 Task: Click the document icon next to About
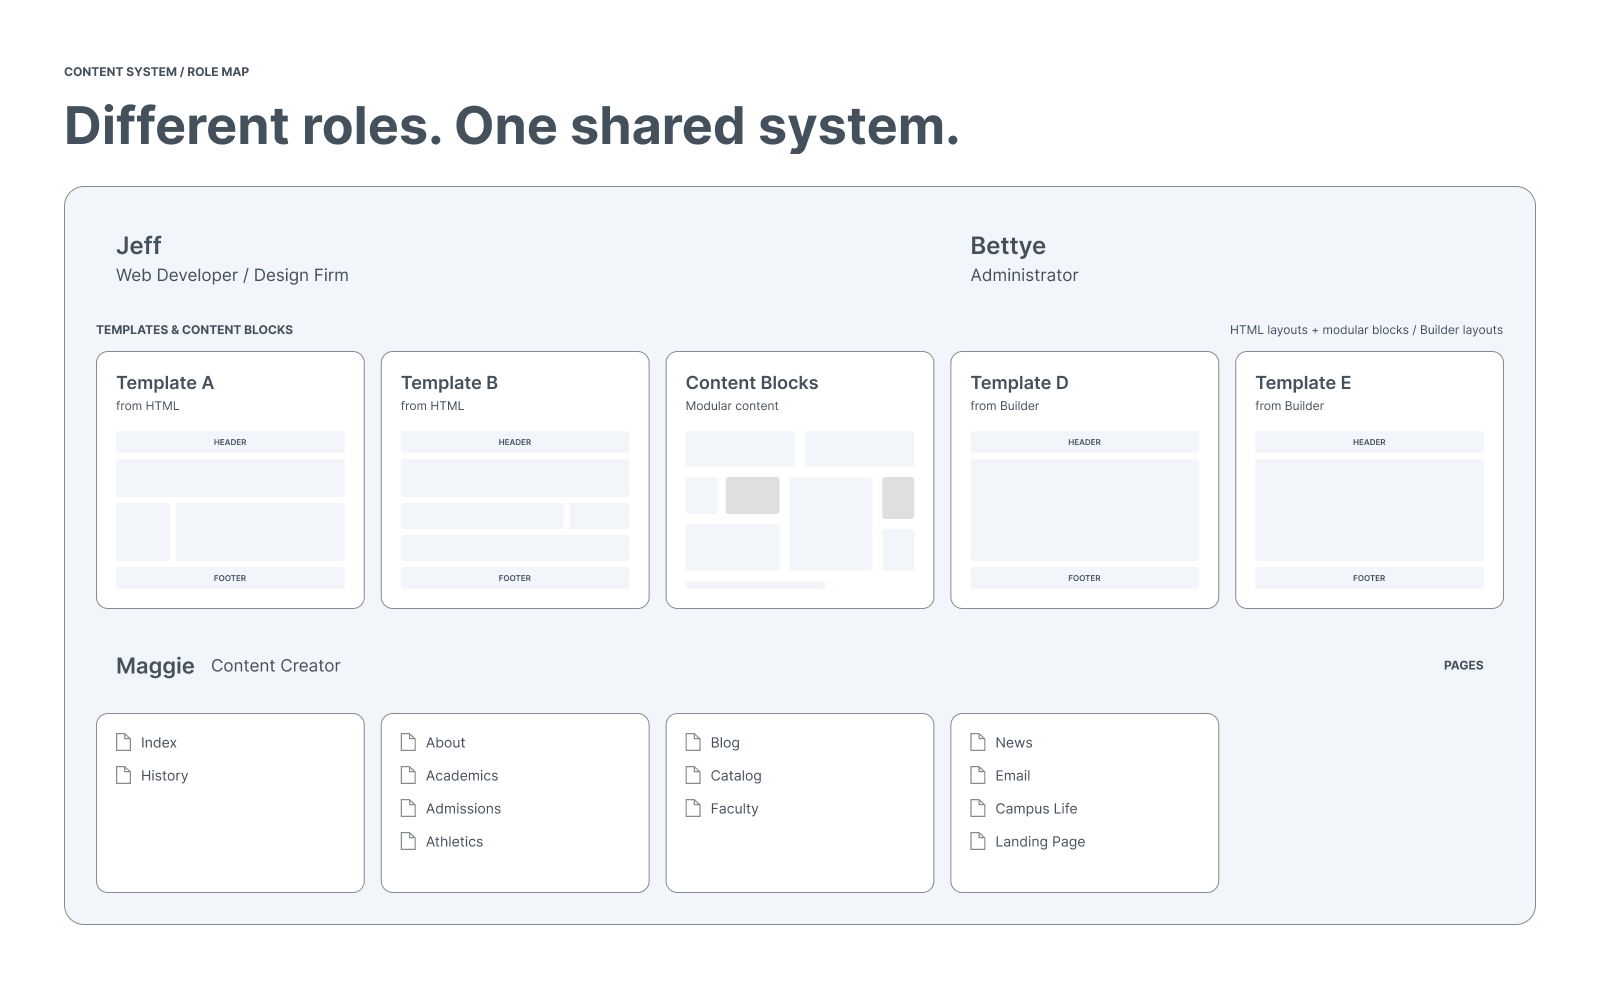408,742
